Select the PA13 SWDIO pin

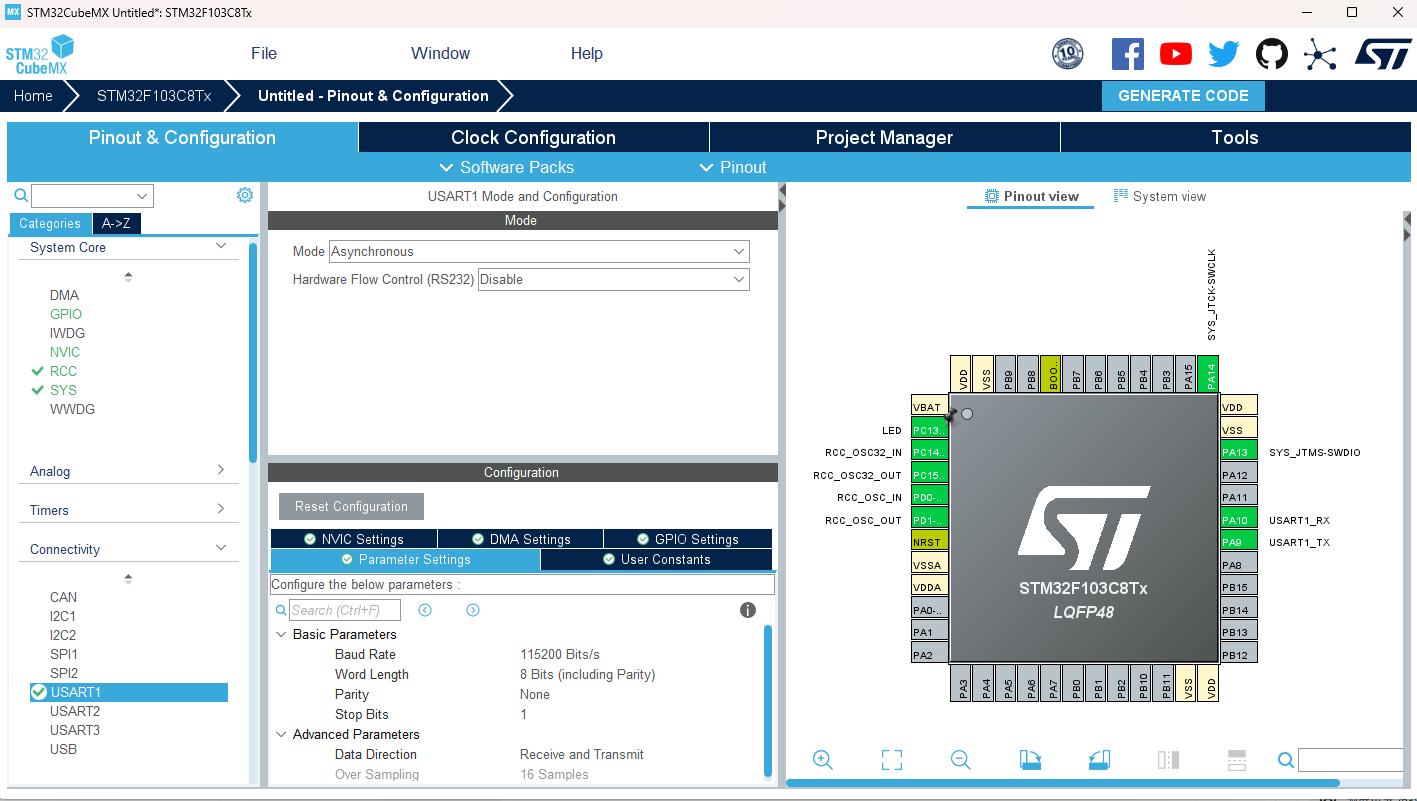[x=1239, y=452]
